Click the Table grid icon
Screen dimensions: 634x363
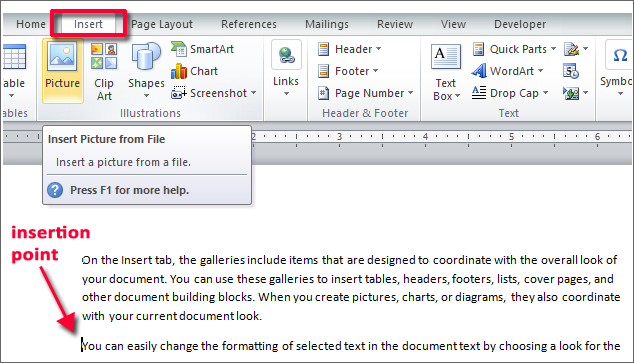coord(15,57)
